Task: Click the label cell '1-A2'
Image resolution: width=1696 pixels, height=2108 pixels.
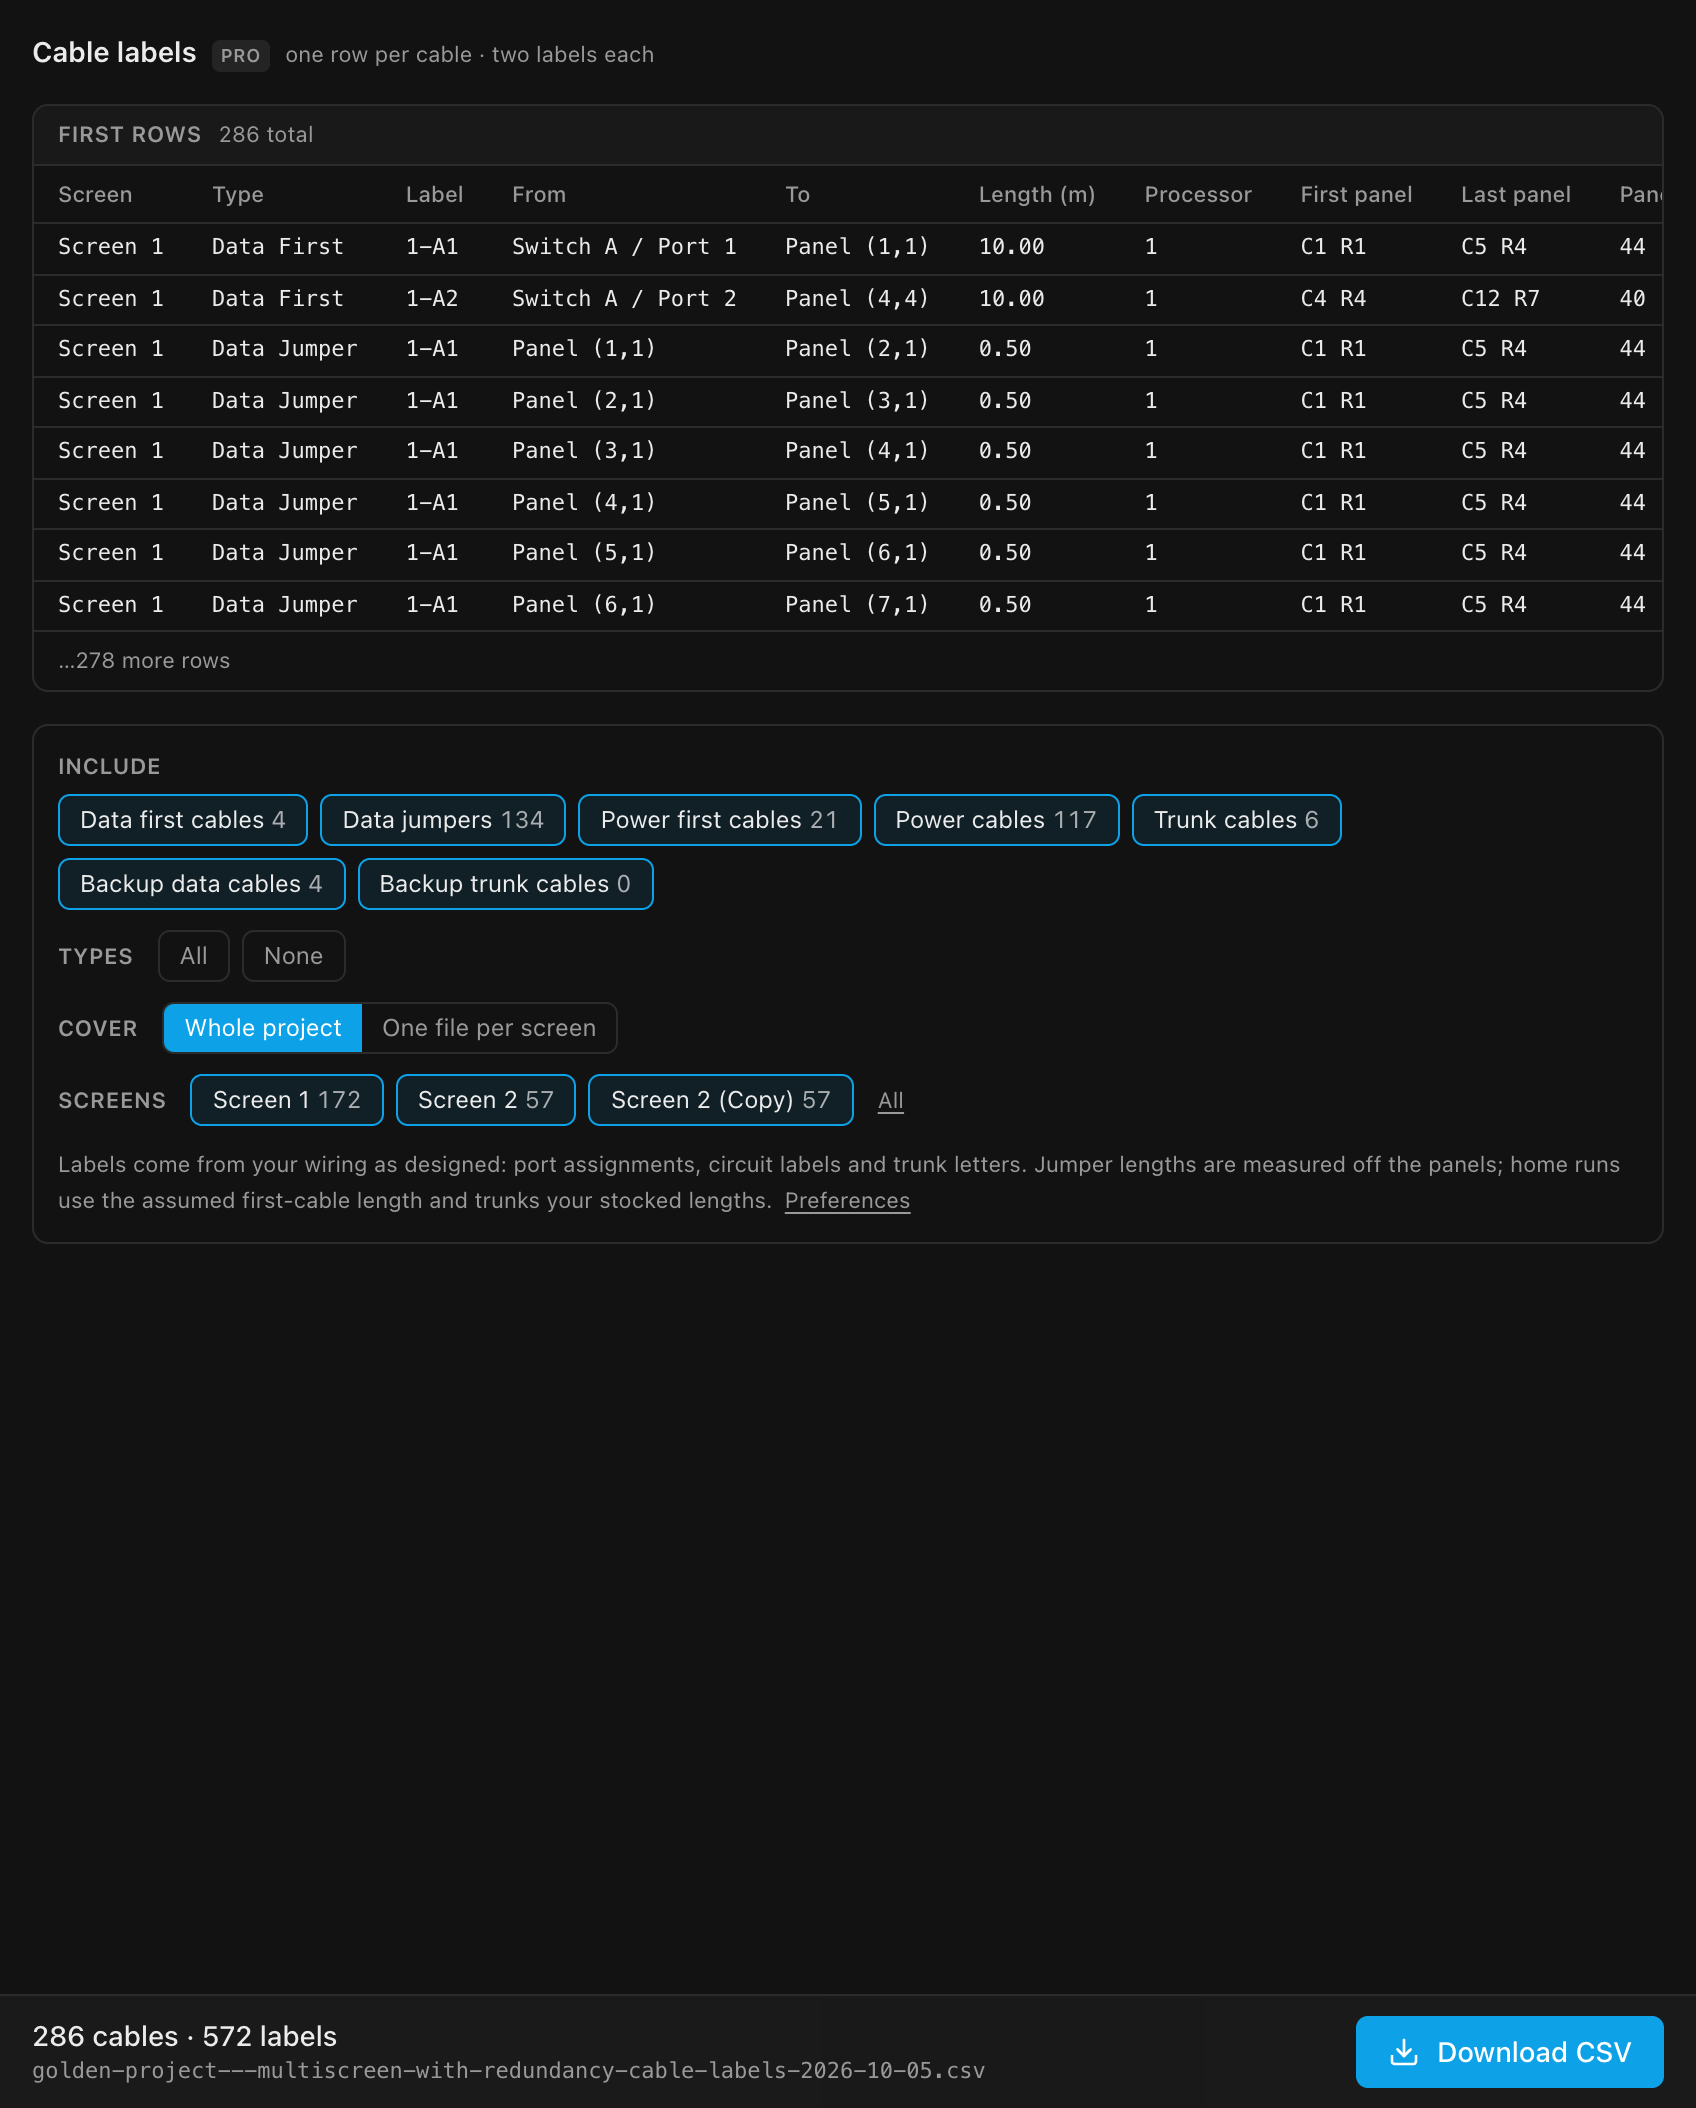Action: click(x=432, y=299)
